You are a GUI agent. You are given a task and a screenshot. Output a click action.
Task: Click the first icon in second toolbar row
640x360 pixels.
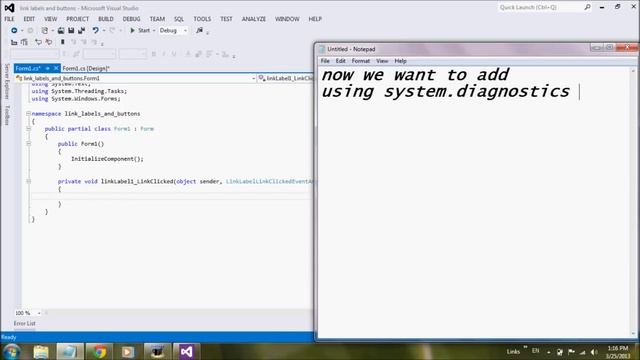click(14, 42)
